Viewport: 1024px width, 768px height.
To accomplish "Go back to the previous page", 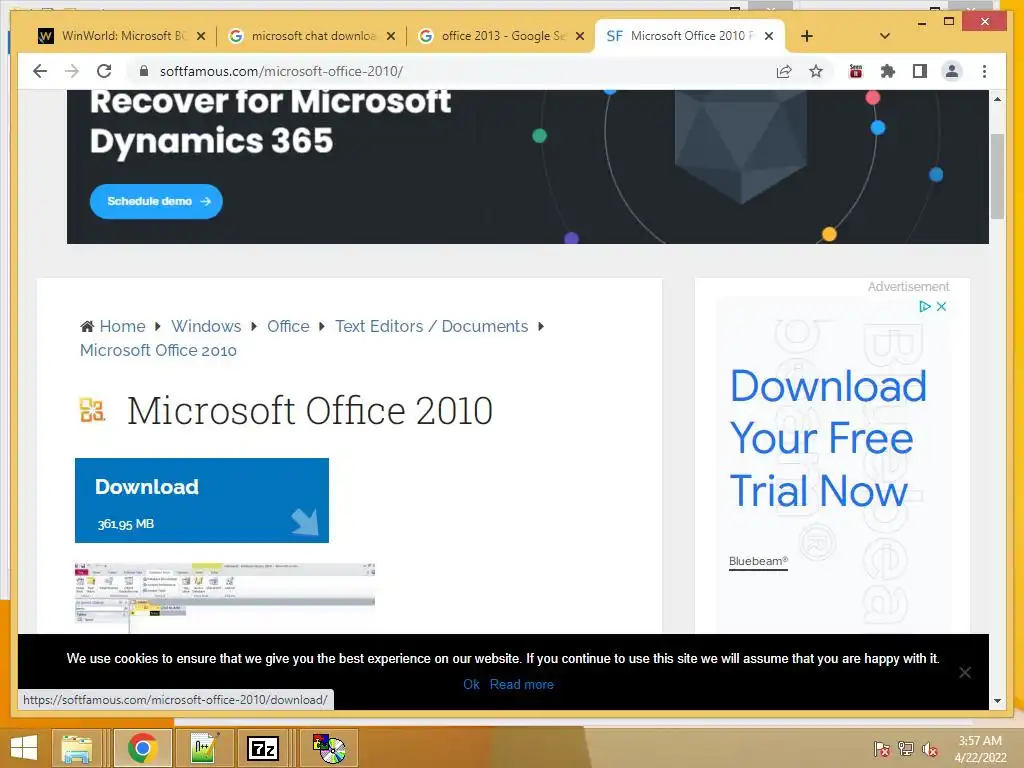I will pos(40,71).
